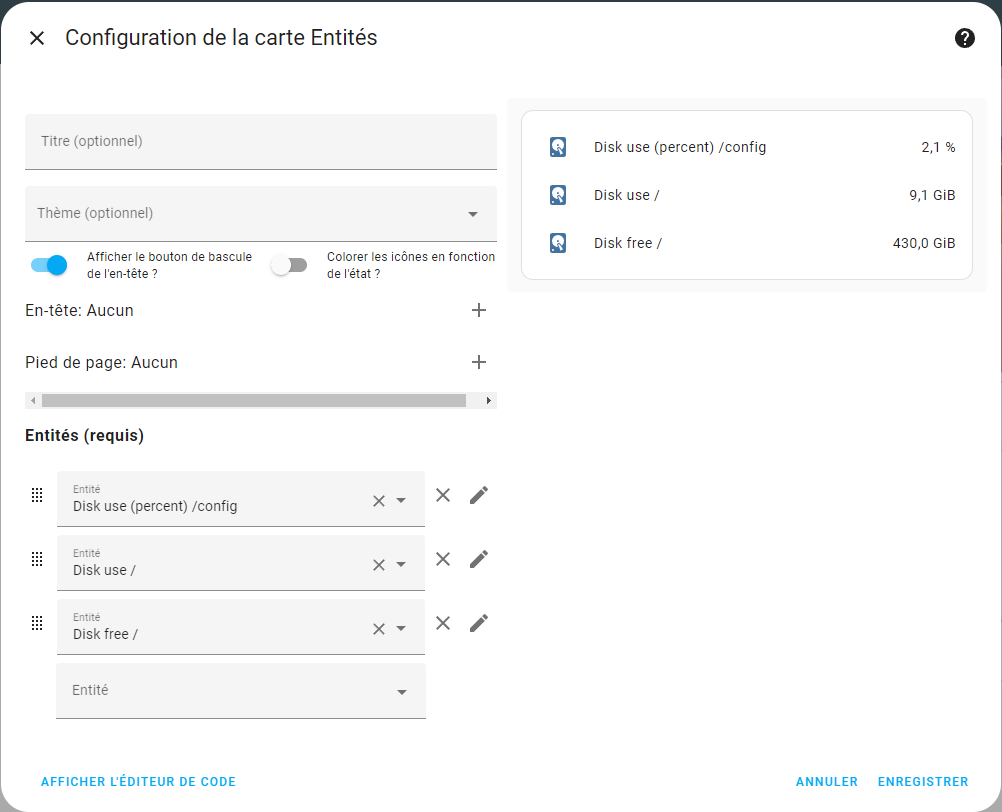Image resolution: width=1002 pixels, height=812 pixels.
Task: Close the Entities card configuration dialog
Action: point(37,38)
